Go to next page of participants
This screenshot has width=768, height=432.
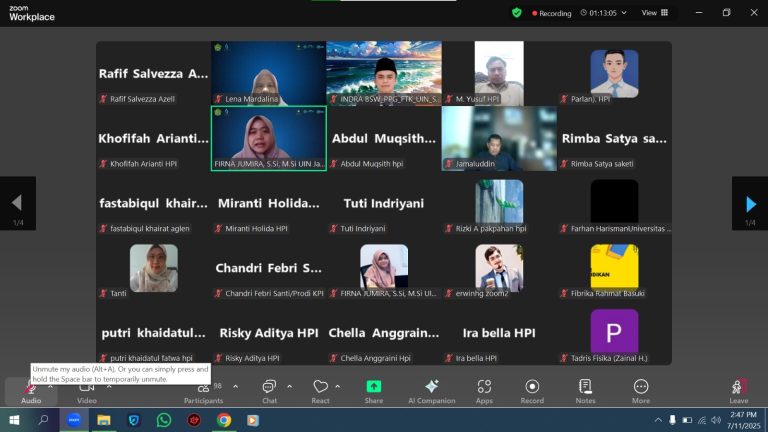pos(750,204)
